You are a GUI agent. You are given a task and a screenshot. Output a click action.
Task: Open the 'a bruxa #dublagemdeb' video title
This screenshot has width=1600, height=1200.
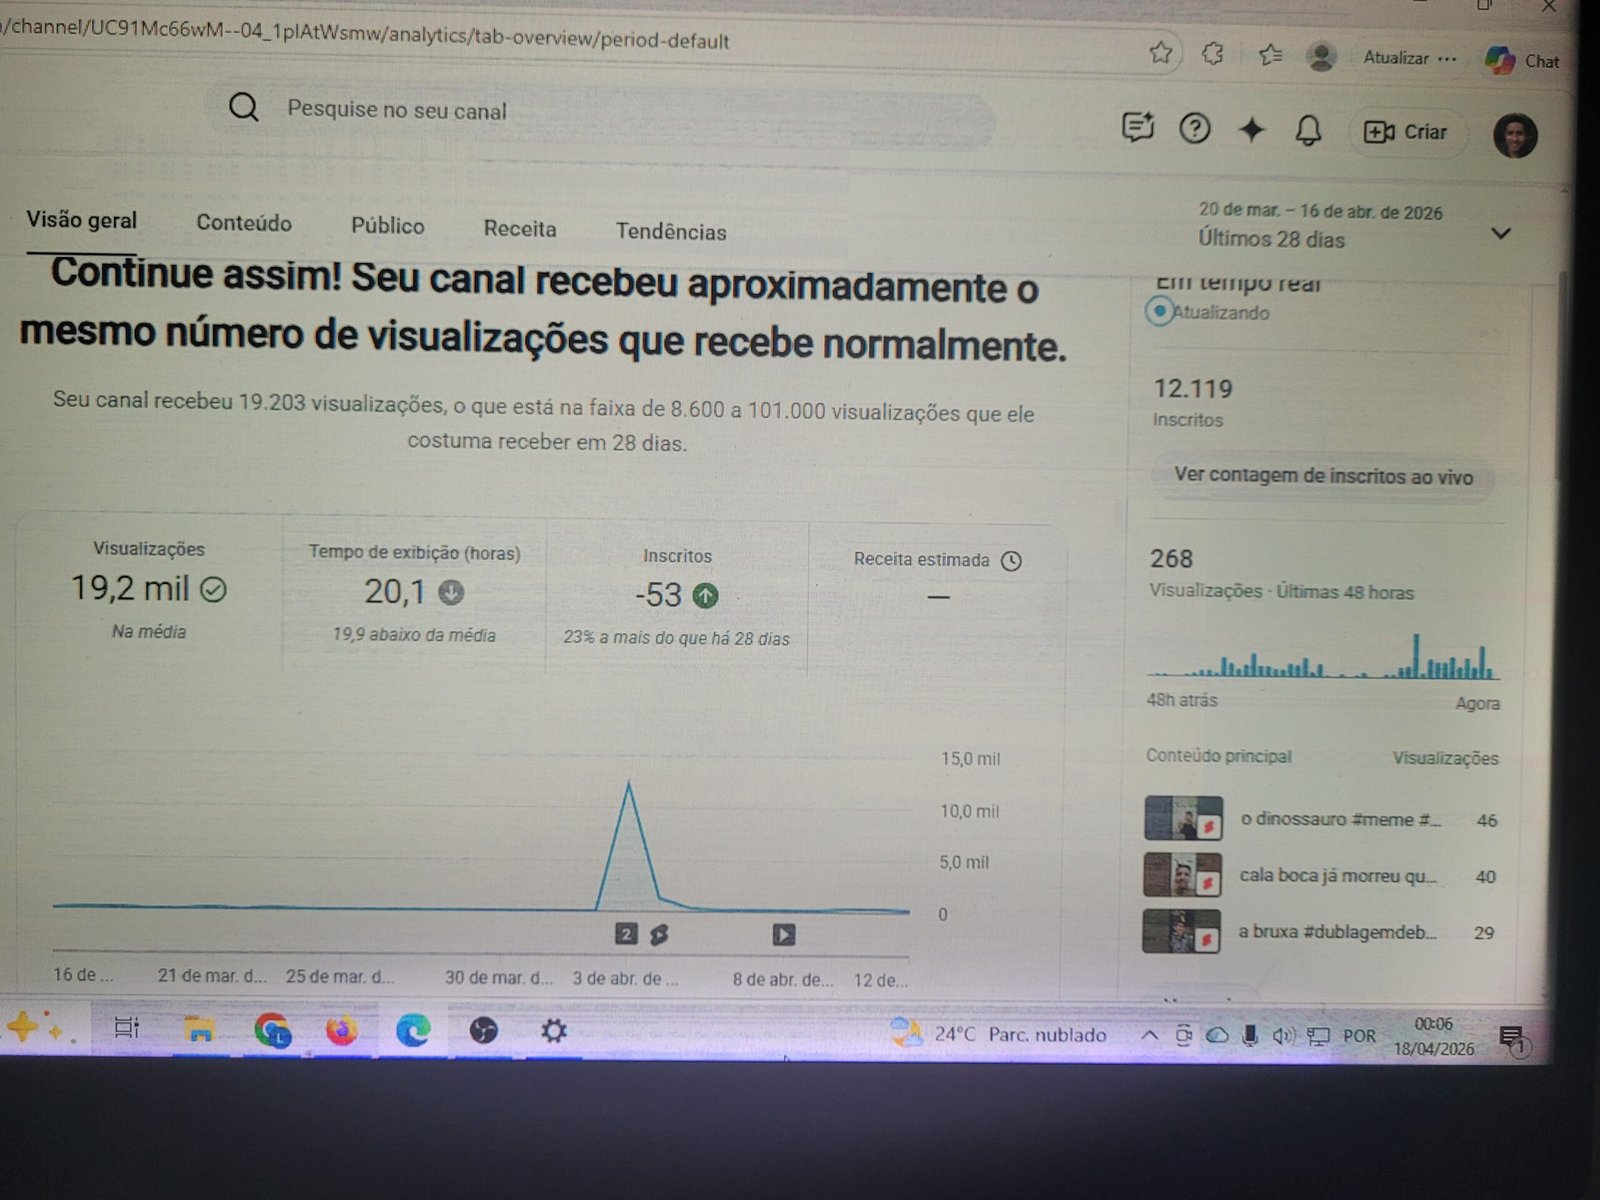[x=1337, y=931]
